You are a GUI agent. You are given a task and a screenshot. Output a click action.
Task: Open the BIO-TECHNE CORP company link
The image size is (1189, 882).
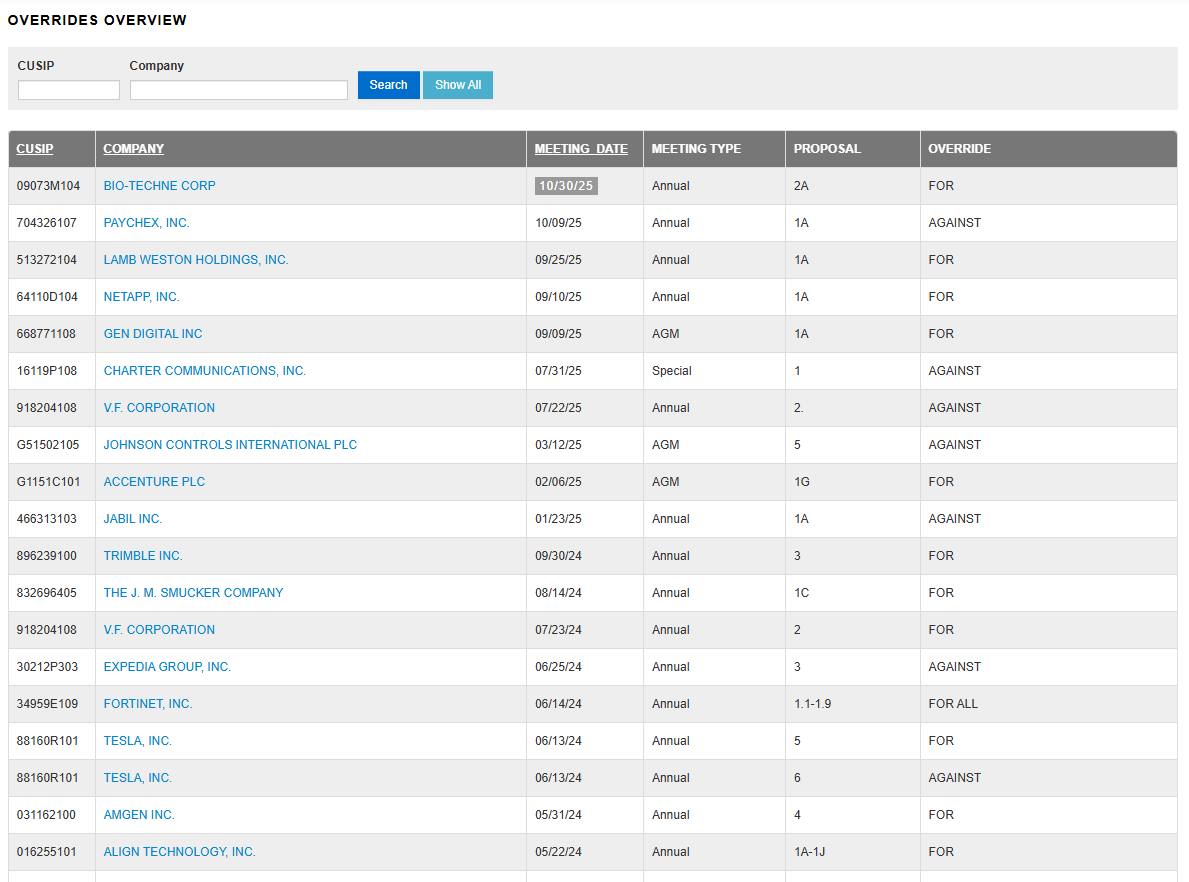point(159,185)
